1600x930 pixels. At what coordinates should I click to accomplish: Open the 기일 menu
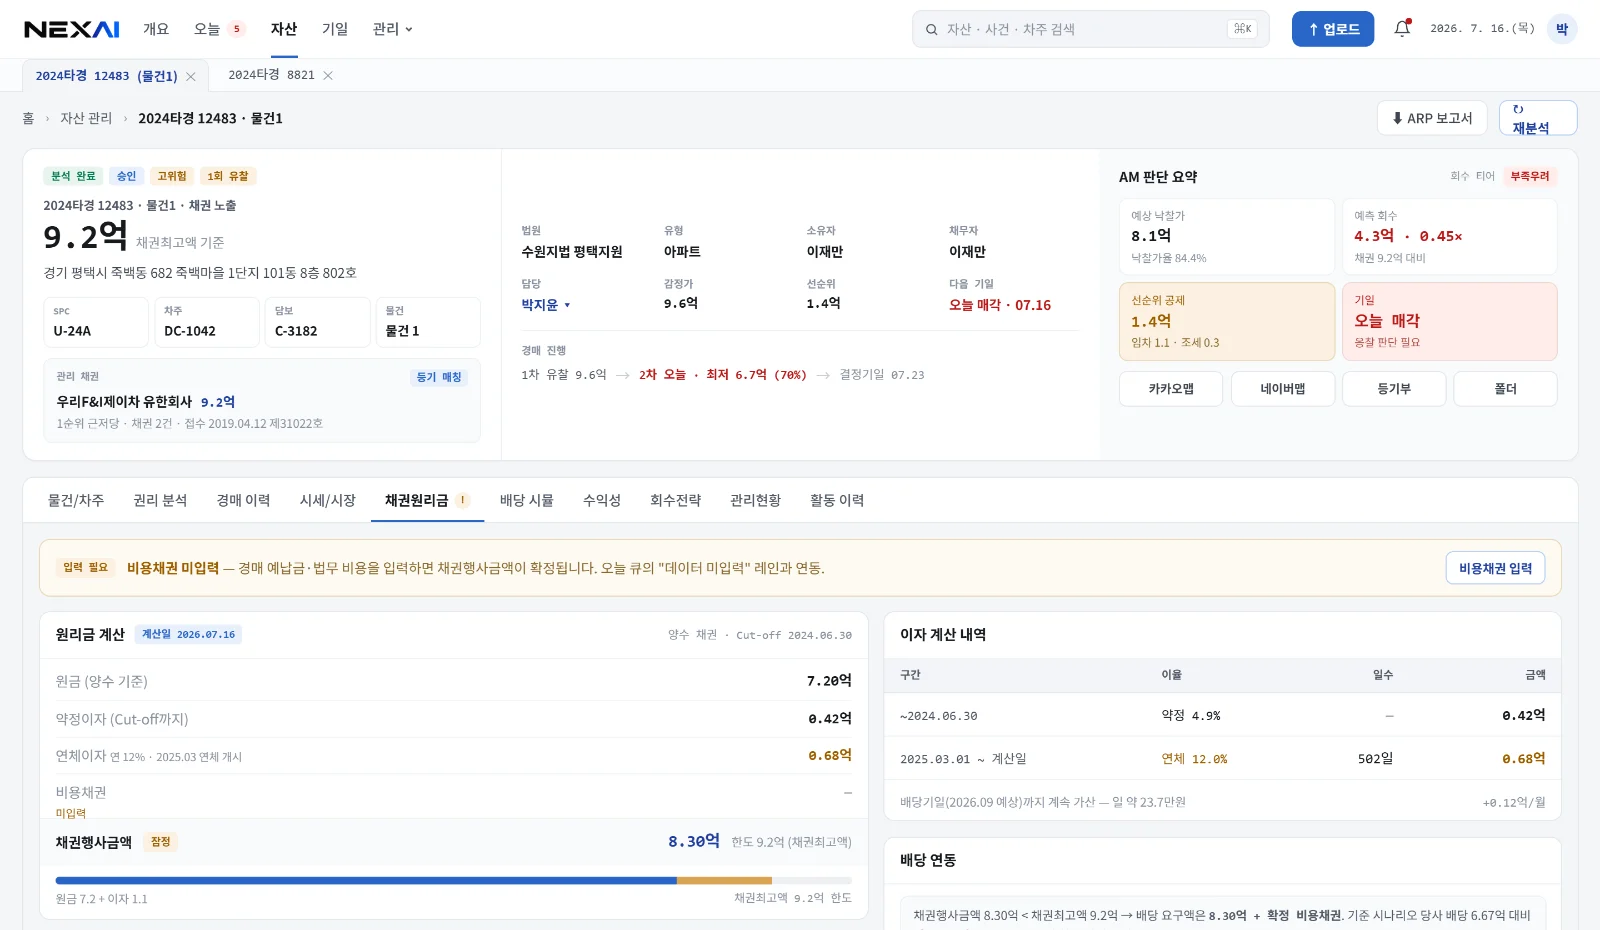335,29
